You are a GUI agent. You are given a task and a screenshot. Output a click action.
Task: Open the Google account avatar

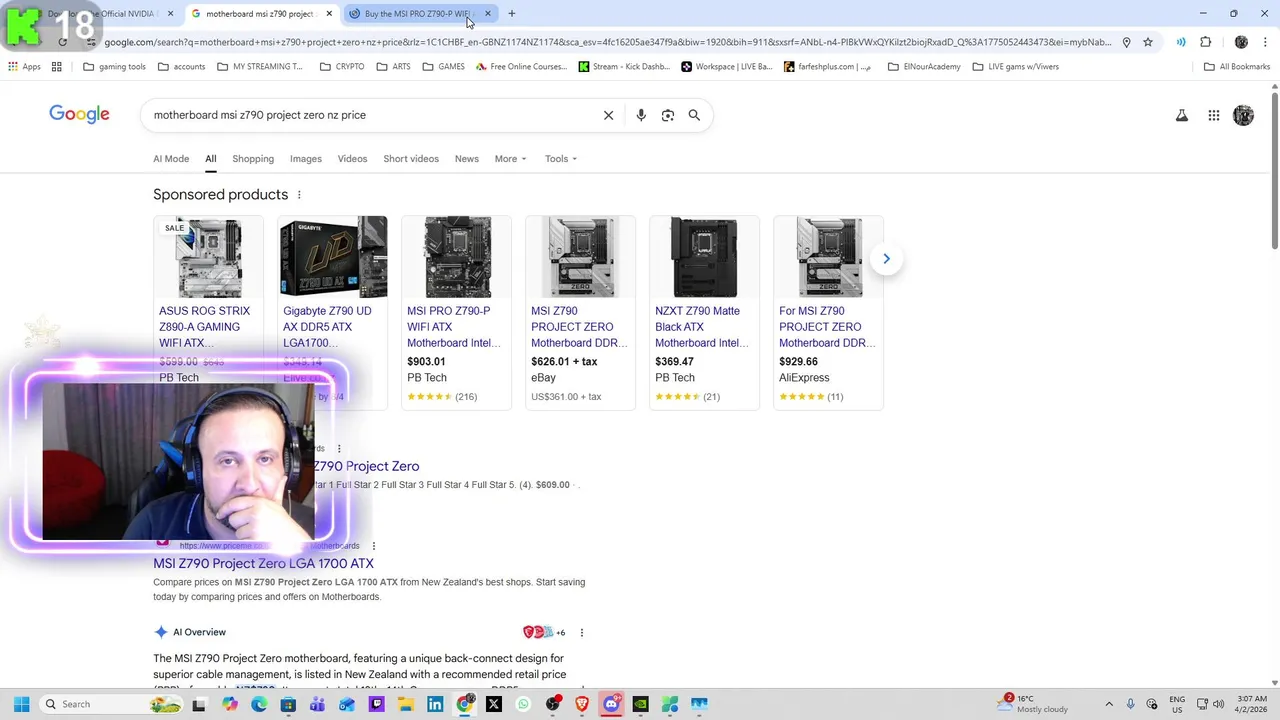point(1243,116)
